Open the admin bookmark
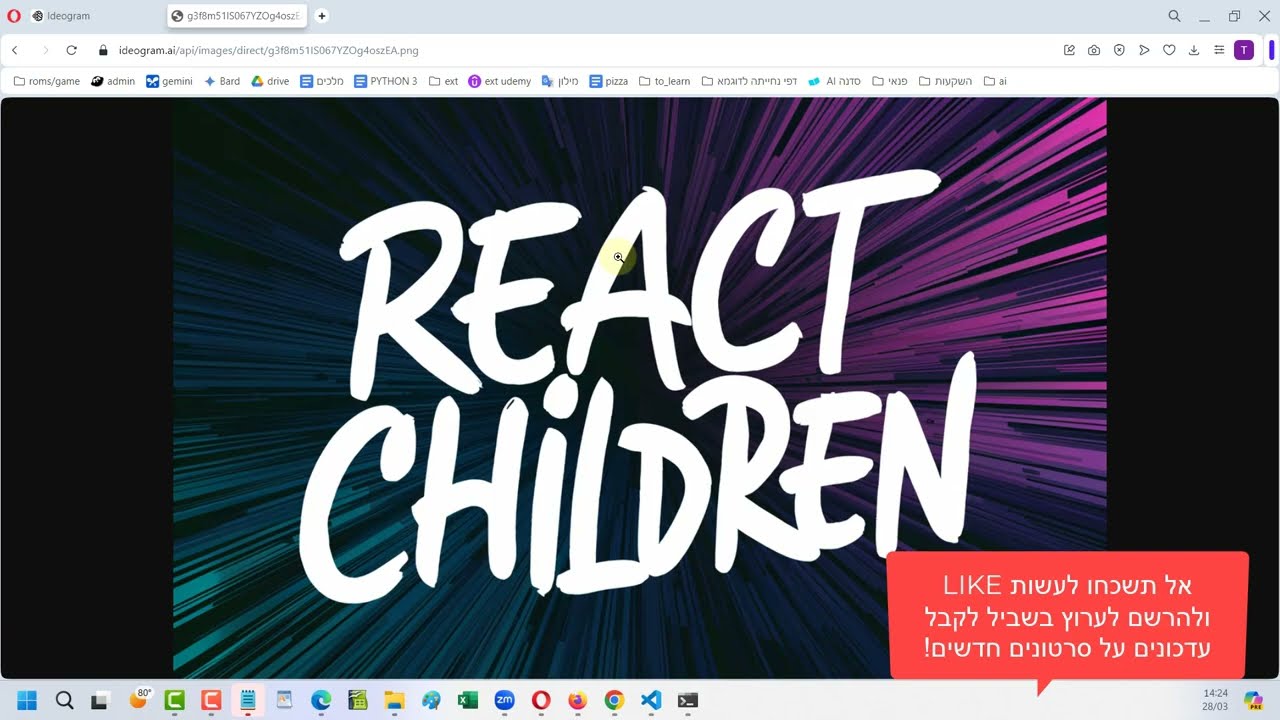The image size is (1280, 720). 113,81
